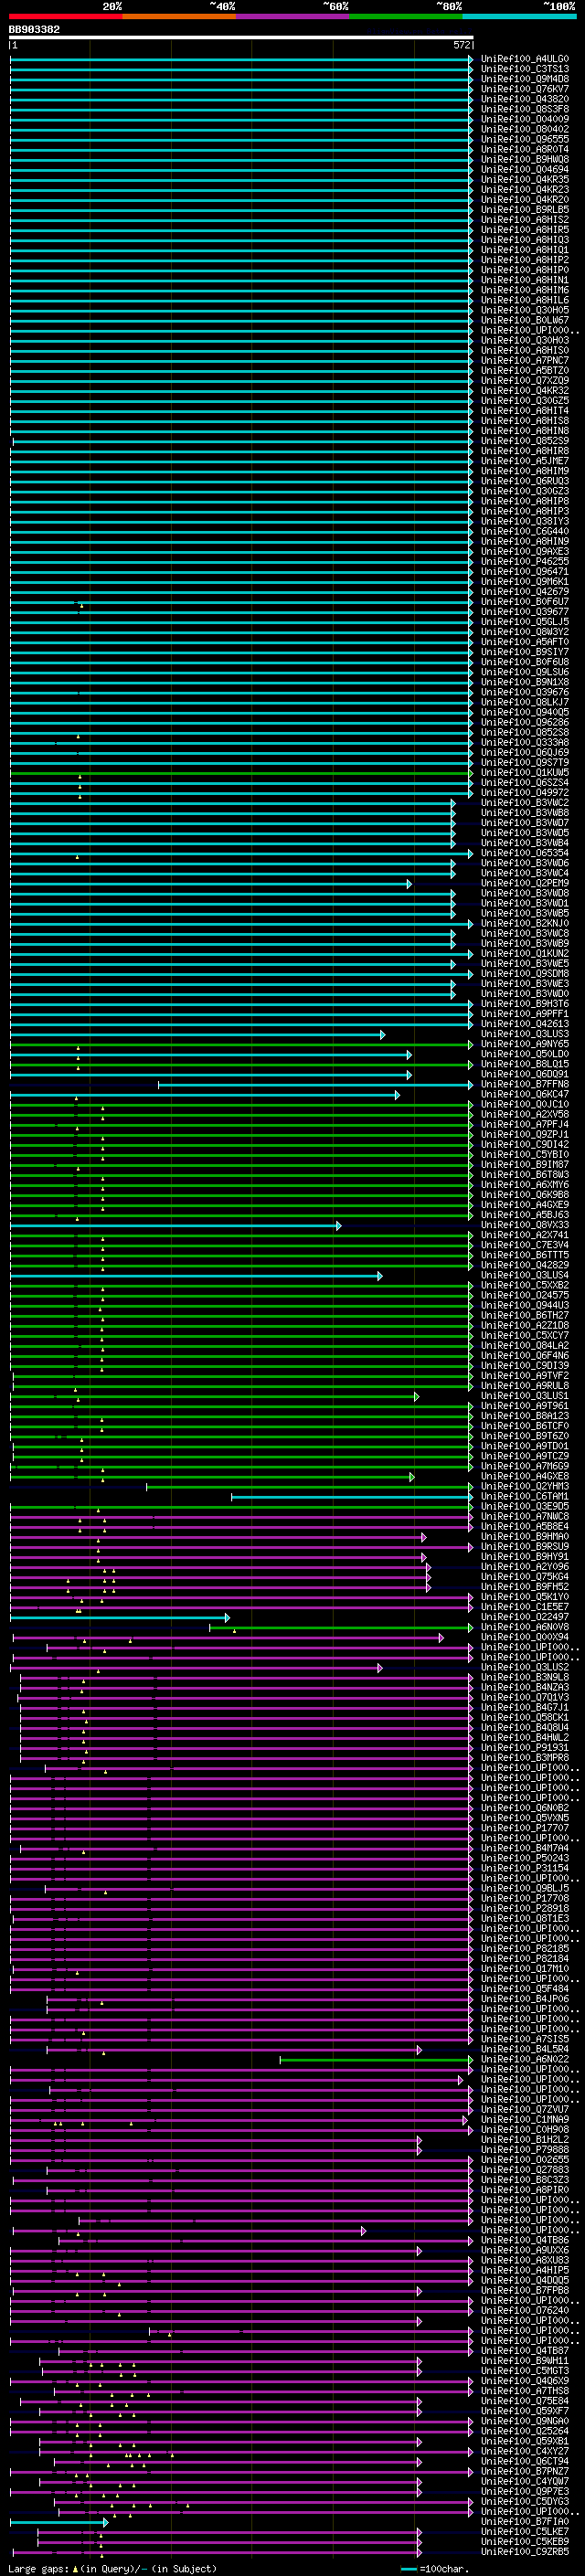Select the UniRef100_Q8VX33 label

tap(524, 1225)
